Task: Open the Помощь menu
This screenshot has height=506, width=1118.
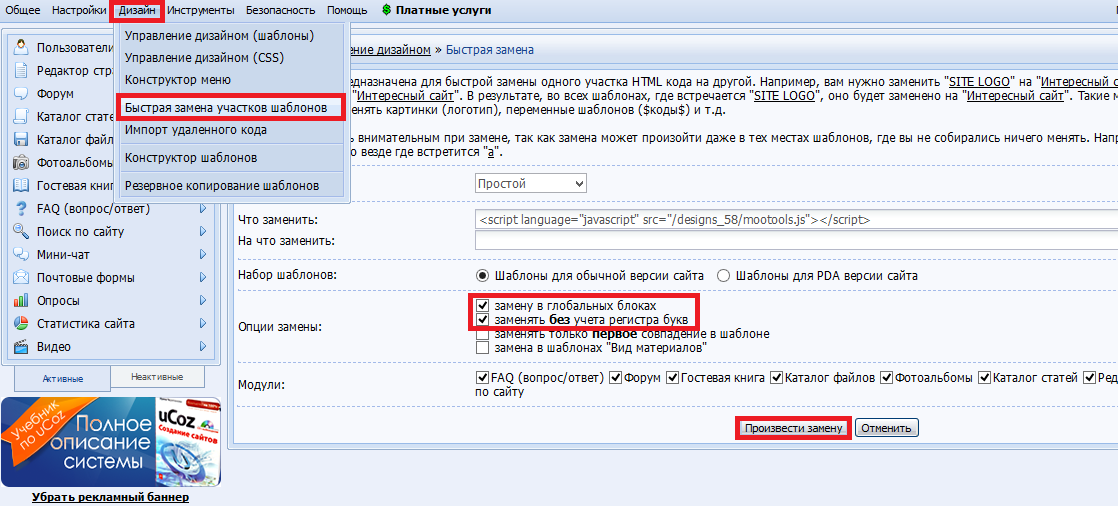Action: pyautogui.click(x=347, y=10)
